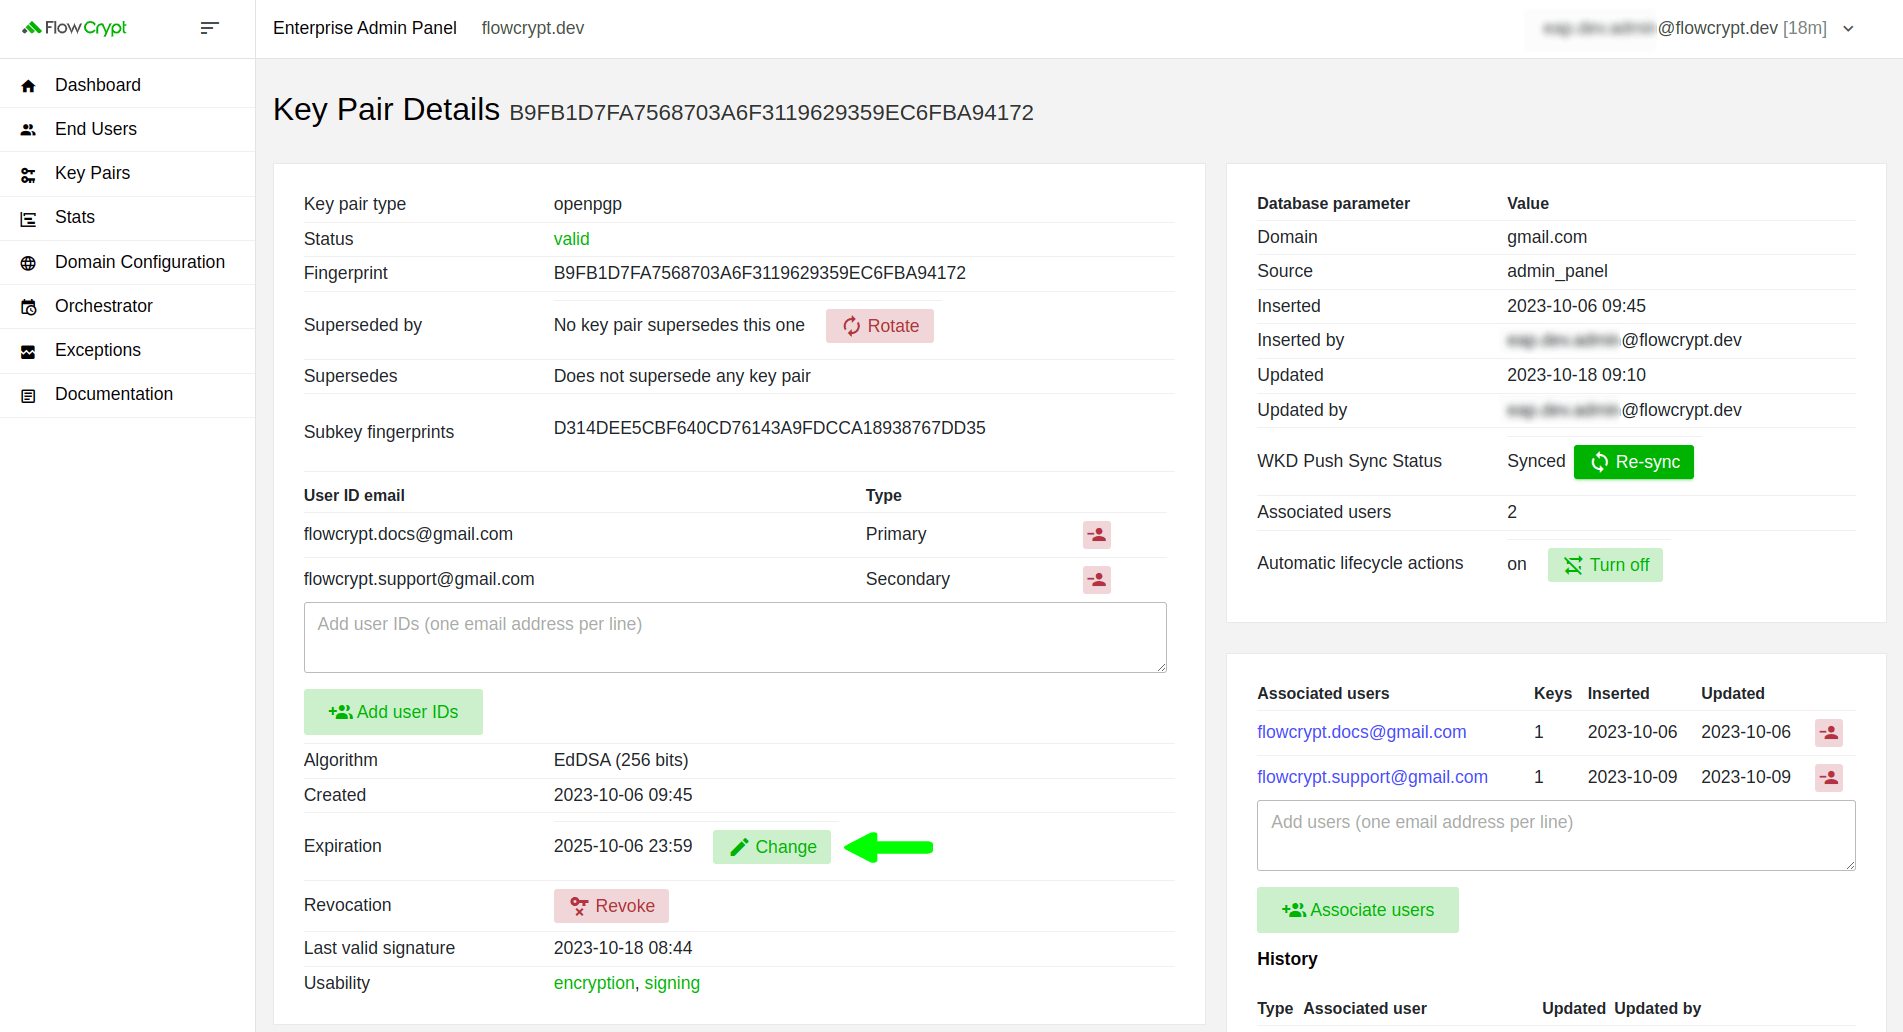The height and width of the screenshot is (1032, 1903).
Task: Click the History section heading
Action: (1287, 959)
